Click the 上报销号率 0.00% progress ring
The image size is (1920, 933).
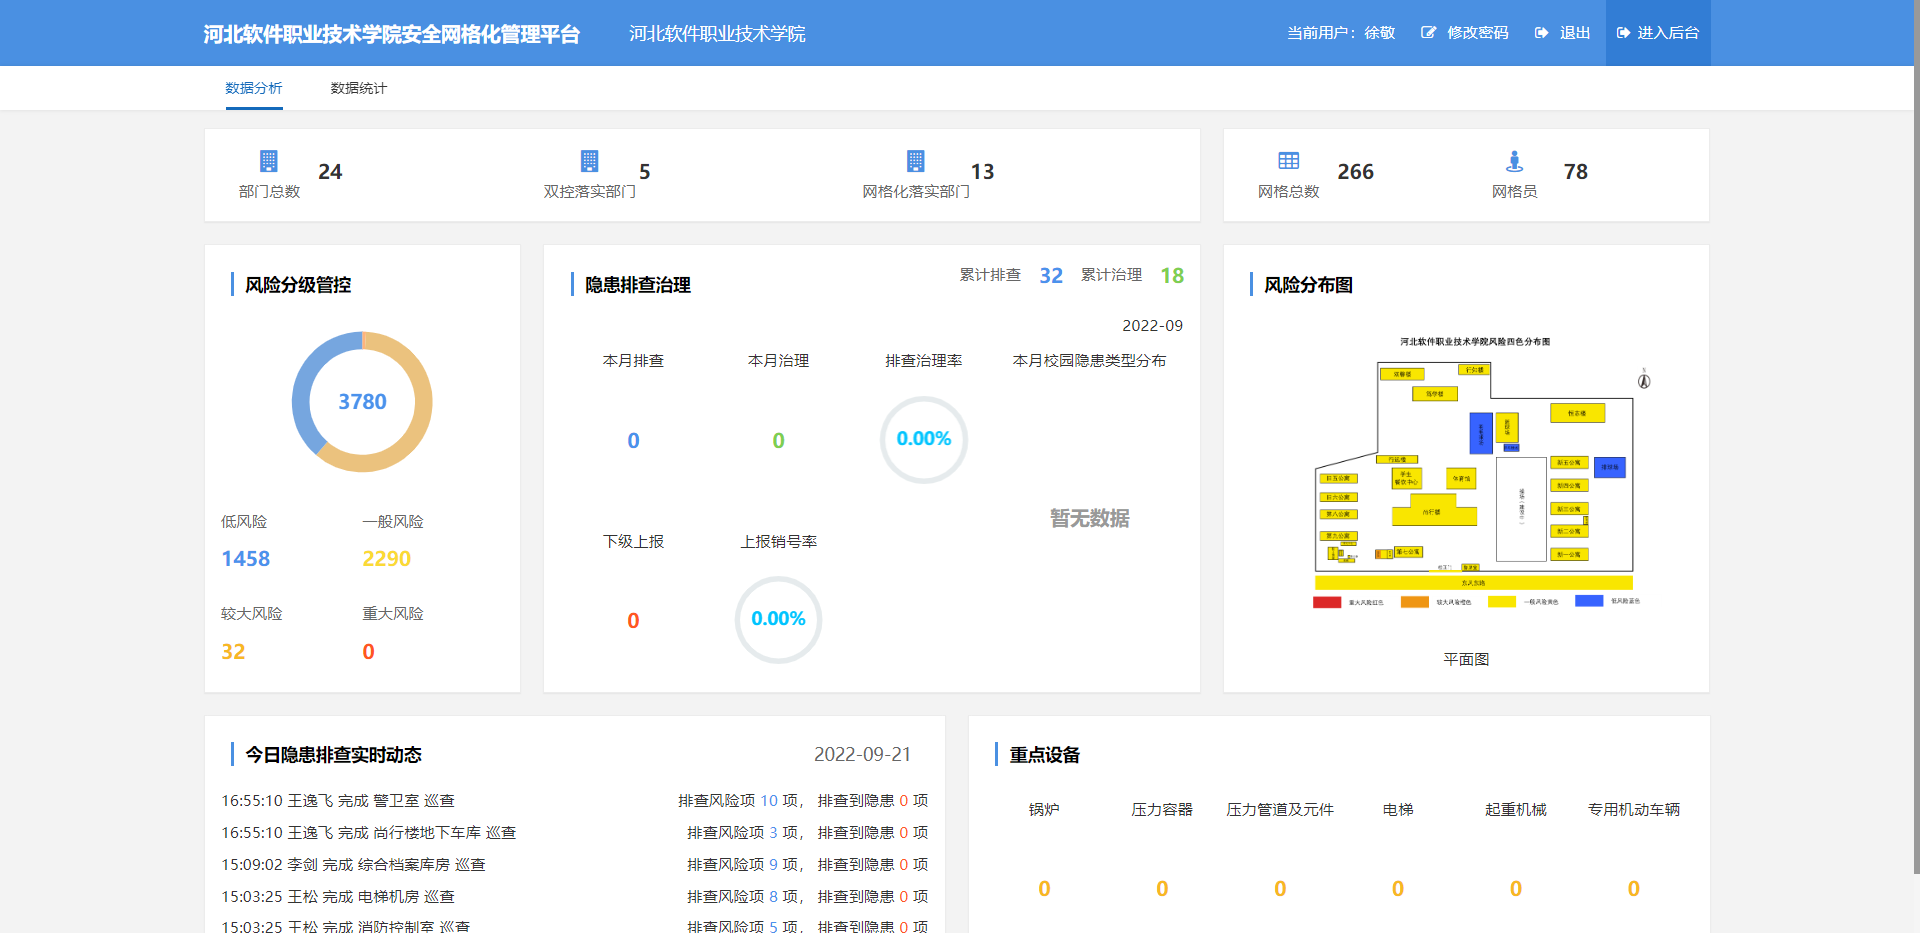pos(778,619)
